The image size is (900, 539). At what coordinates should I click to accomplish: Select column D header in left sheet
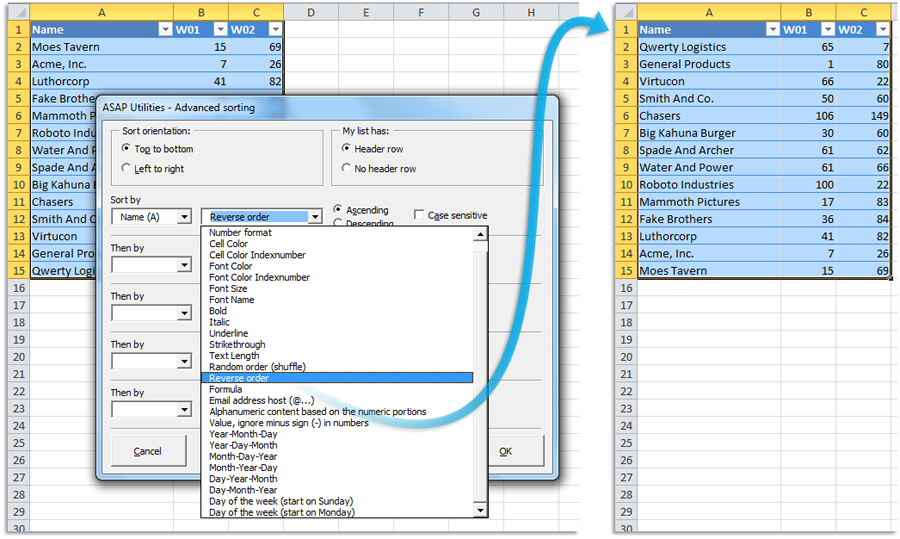tap(311, 12)
